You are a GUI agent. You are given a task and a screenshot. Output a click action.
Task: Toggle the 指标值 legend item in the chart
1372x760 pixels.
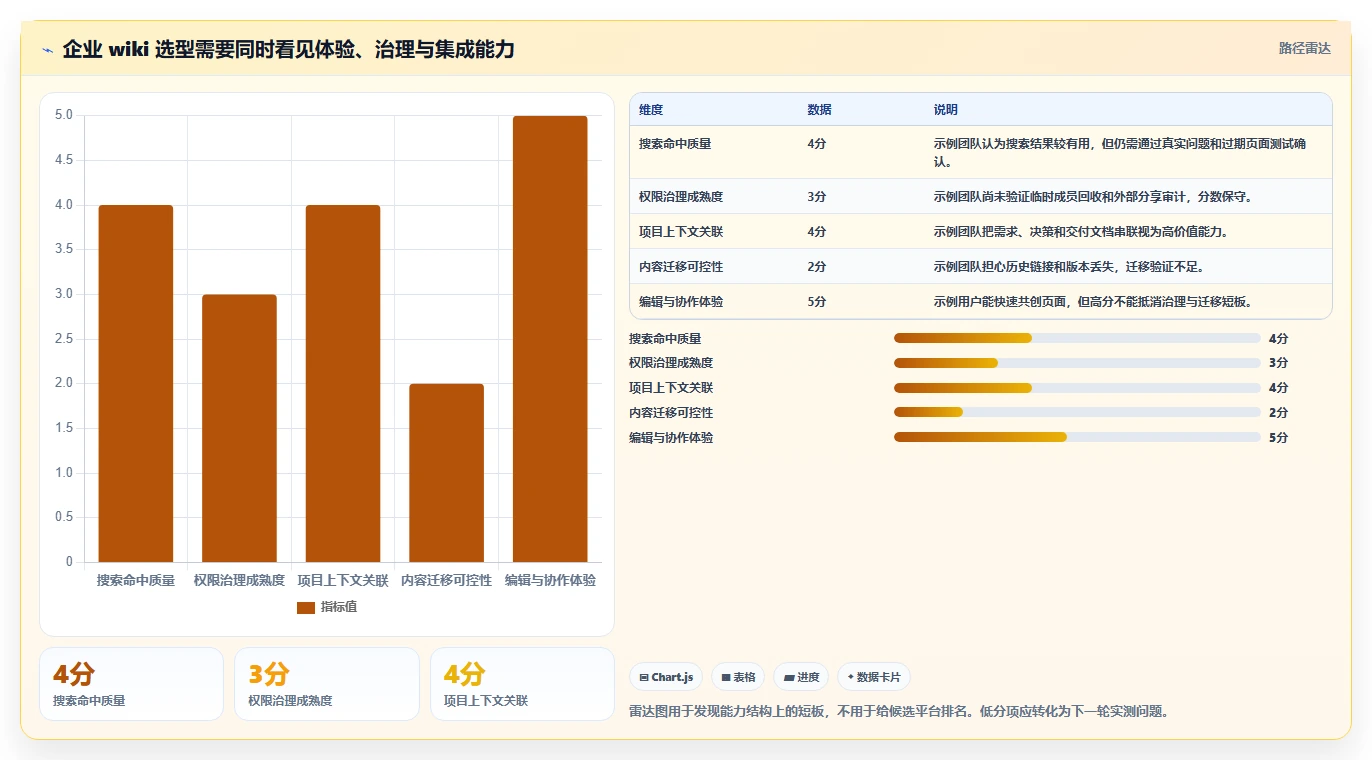[x=327, y=607]
